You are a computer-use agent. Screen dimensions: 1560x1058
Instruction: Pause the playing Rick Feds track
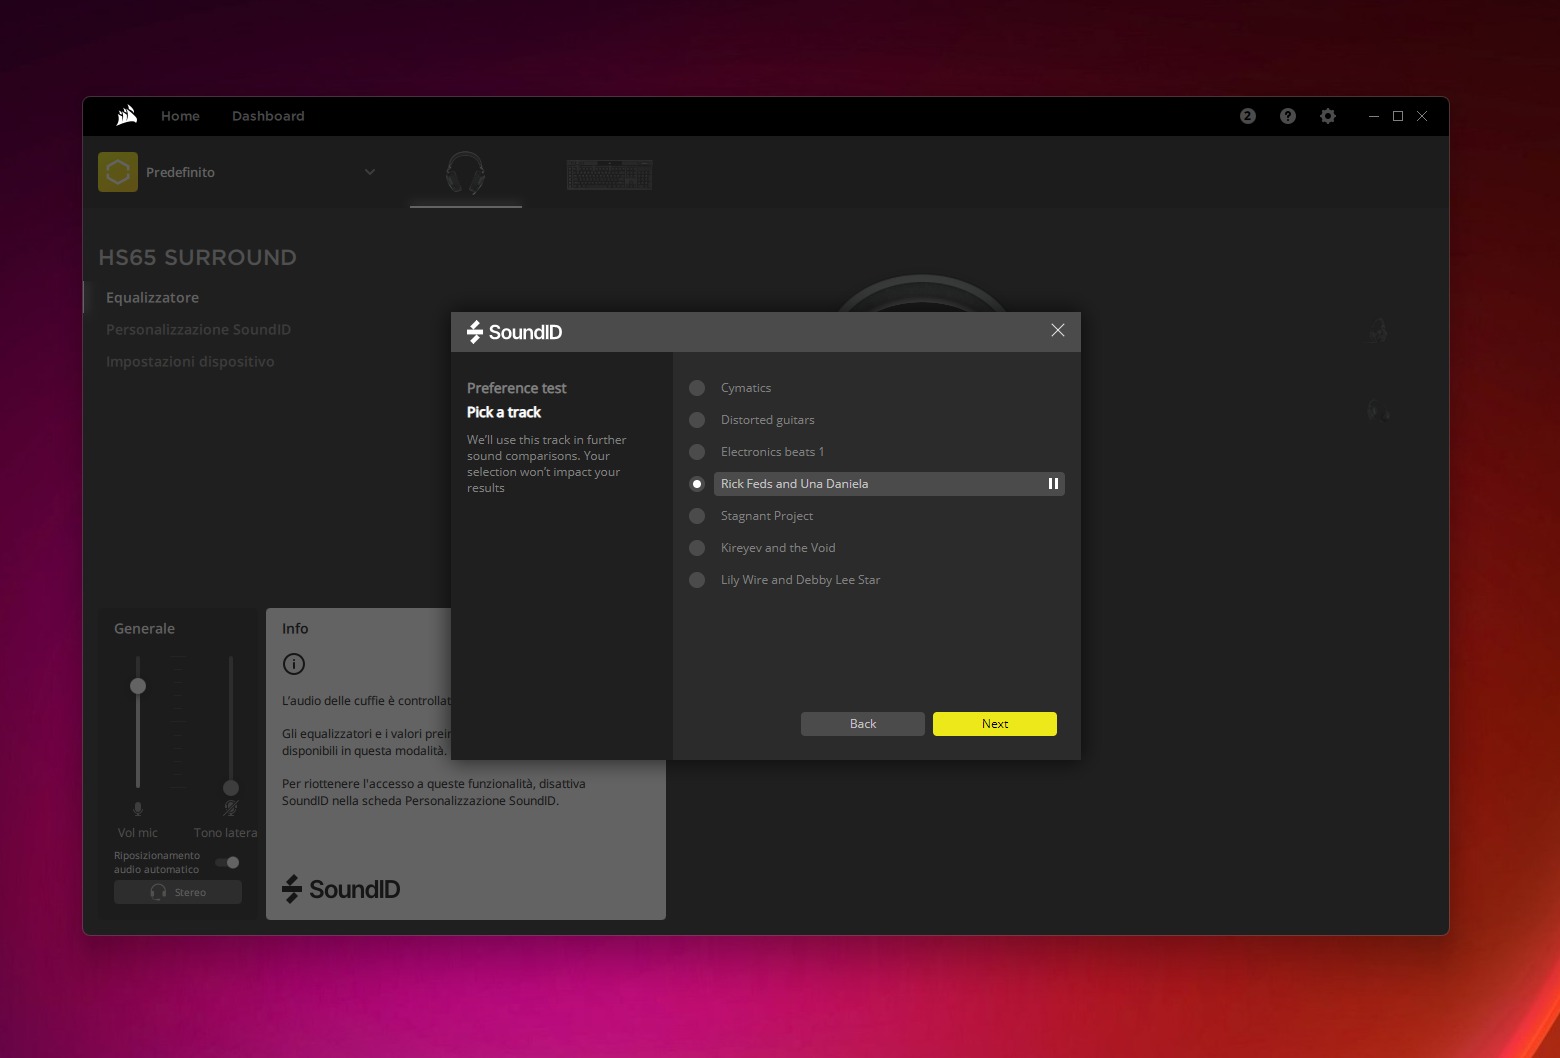1053,484
